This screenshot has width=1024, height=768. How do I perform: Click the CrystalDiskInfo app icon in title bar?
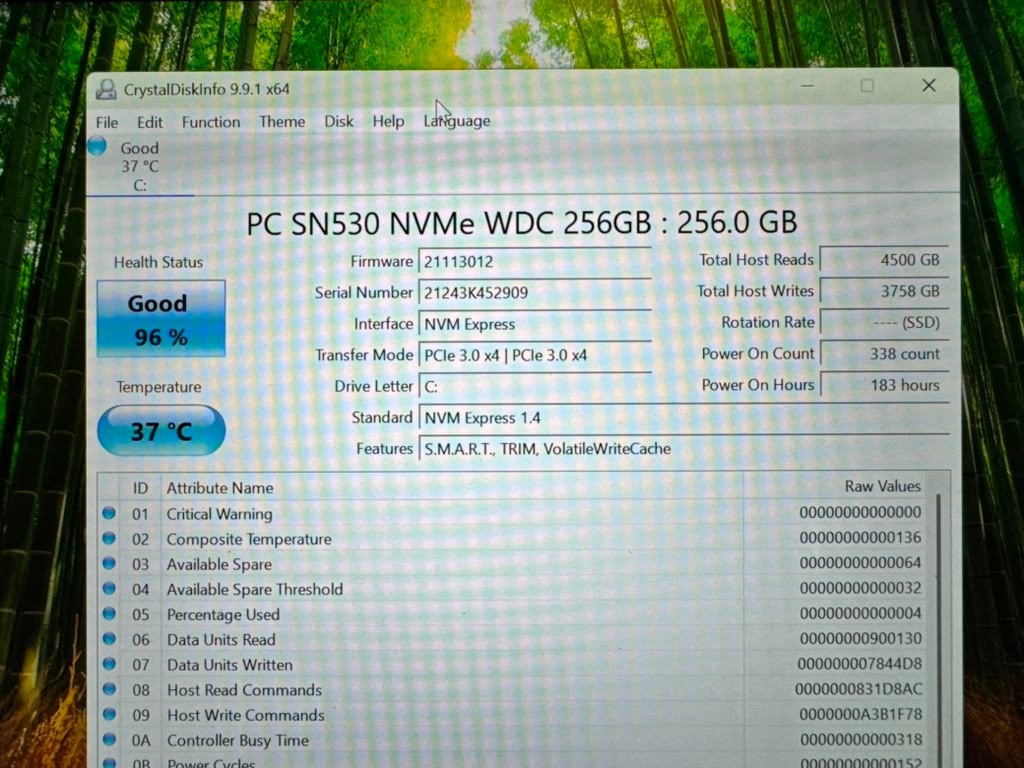coord(106,89)
